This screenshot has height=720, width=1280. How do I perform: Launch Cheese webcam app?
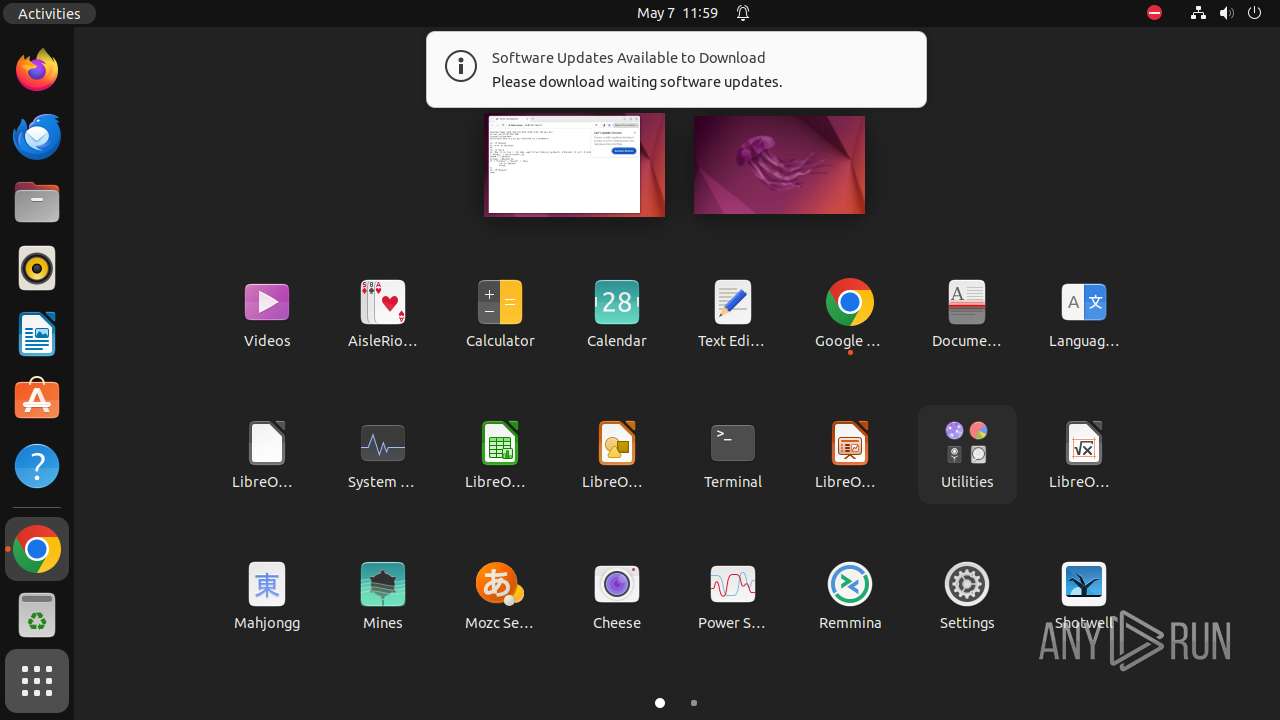pos(617,596)
